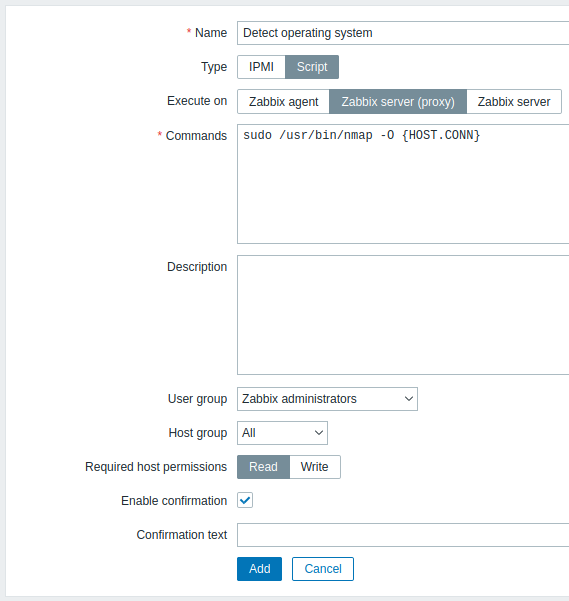Image resolution: width=569 pixels, height=601 pixels.
Task: Click the User group dropdown chevron arrow
Action: pyautogui.click(x=408, y=399)
